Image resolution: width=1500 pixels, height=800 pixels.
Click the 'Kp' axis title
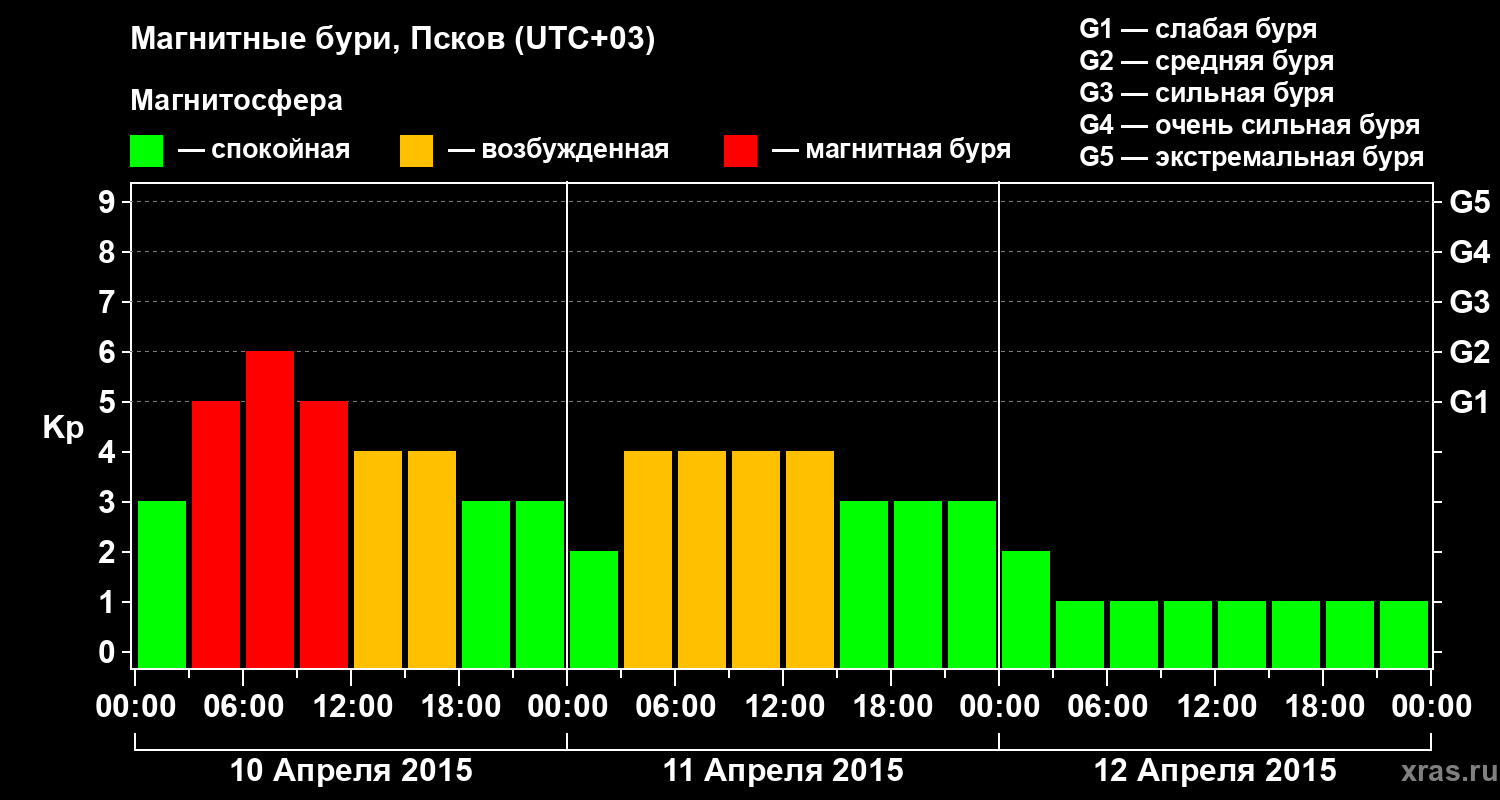(63, 429)
